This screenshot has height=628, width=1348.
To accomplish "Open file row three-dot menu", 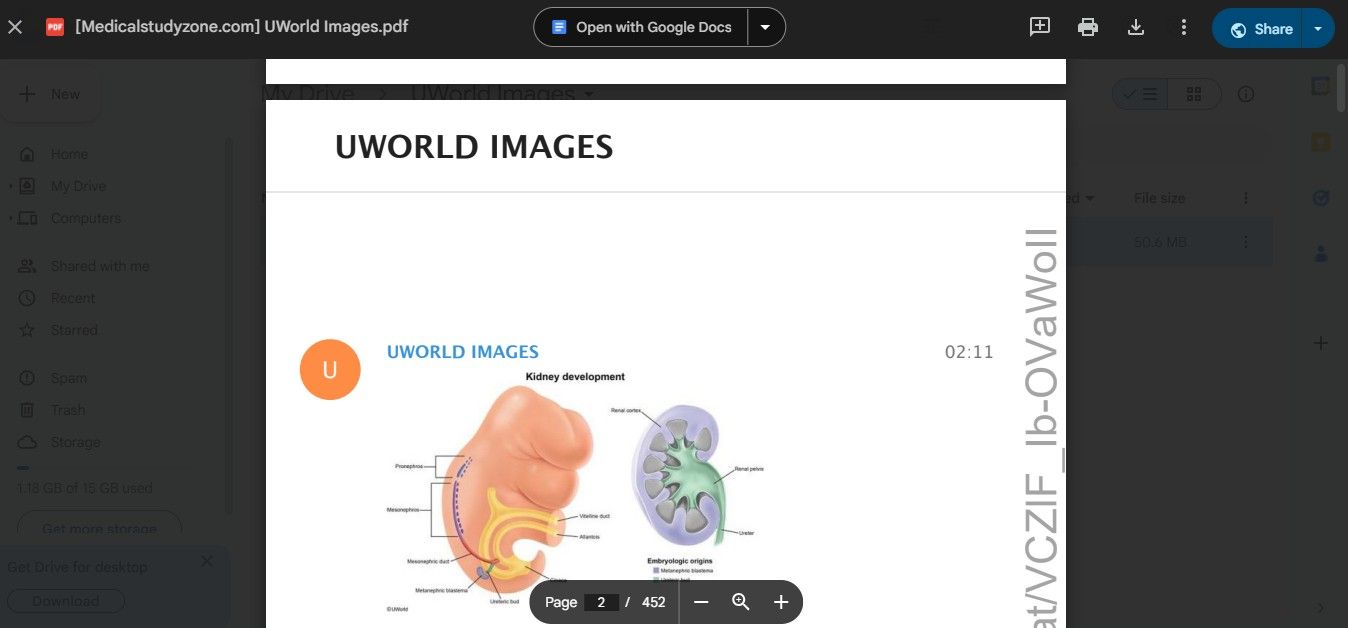I will click(x=1245, y=242).
